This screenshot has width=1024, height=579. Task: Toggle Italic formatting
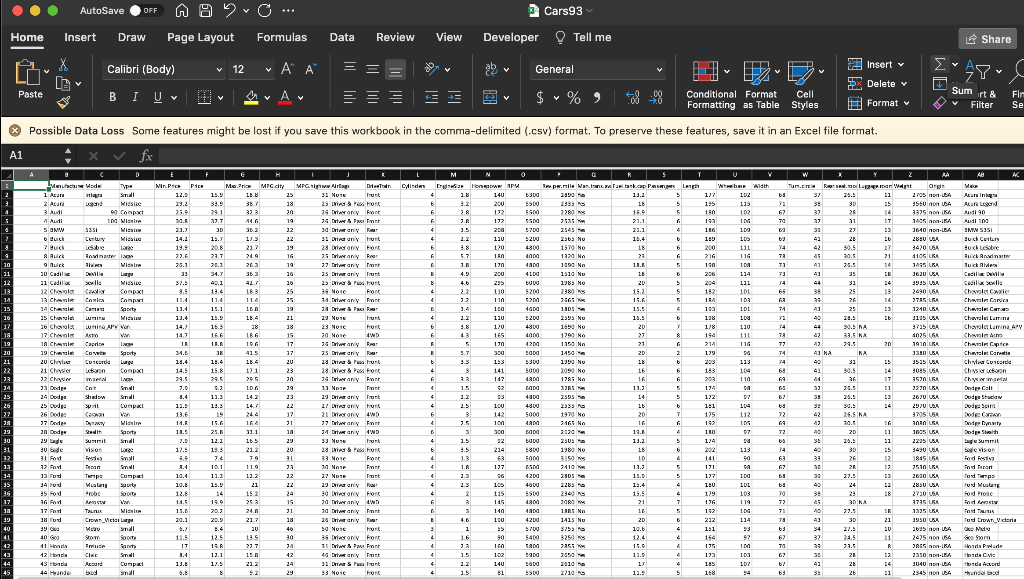[135, 97]
